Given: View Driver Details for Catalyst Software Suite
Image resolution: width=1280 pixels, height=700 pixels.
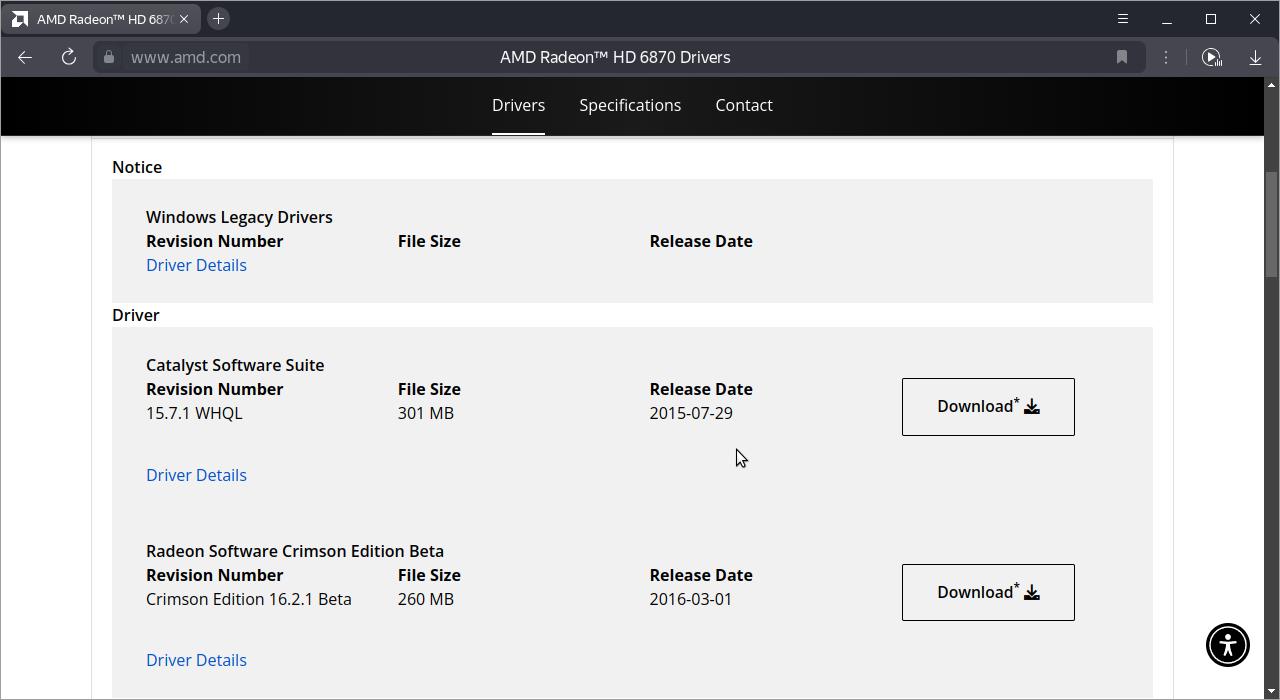Looking at the screenshot, I should pos(196,475).
